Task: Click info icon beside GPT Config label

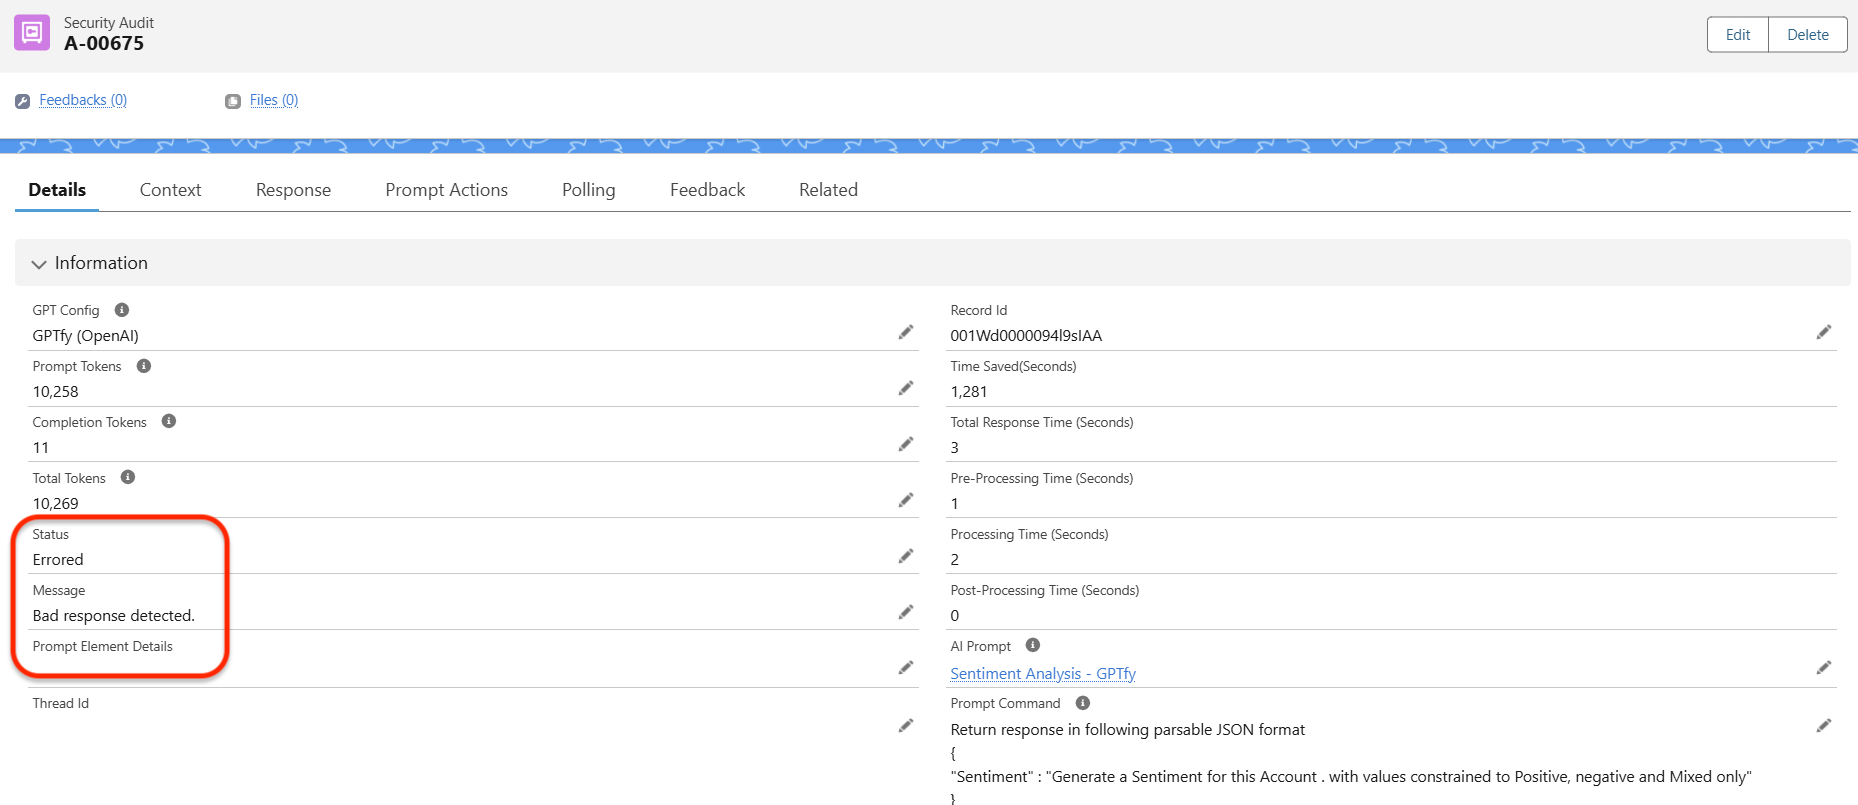Action: tap(122, 310)
